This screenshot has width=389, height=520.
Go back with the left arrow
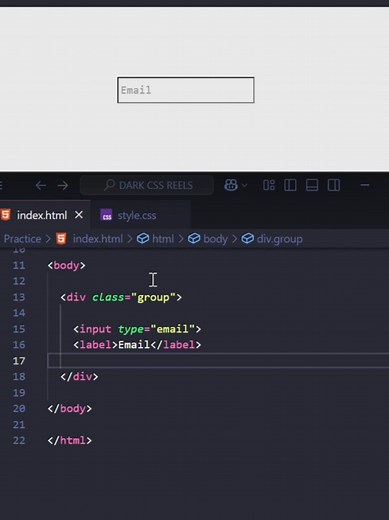coord(41,185)
